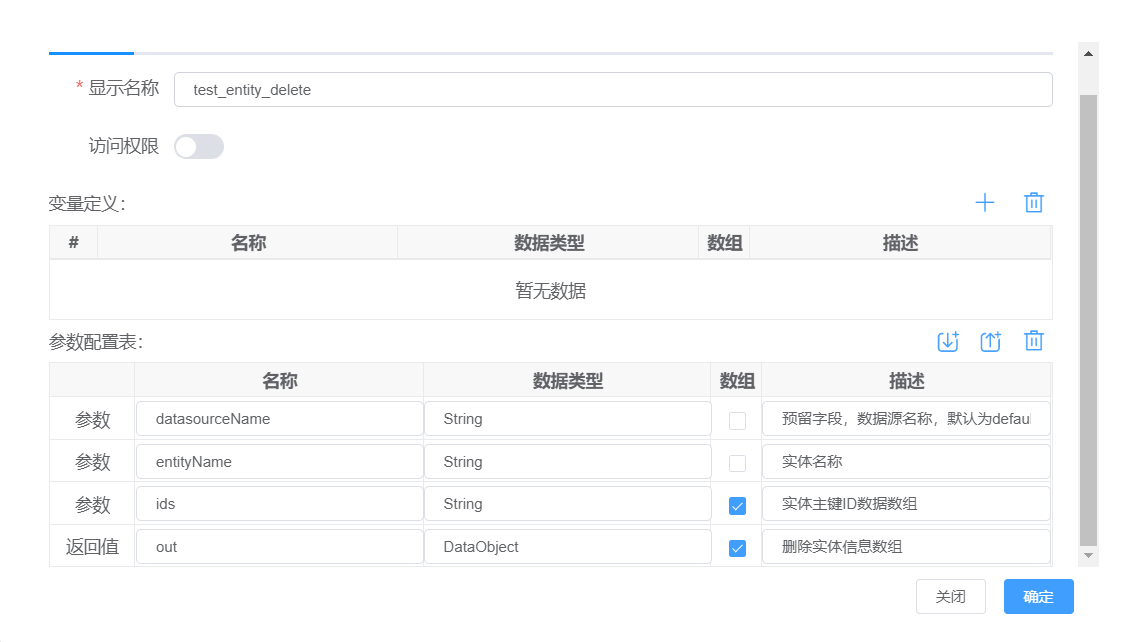Image resolution: width=1122 pixels, height=642 pixels.
Task: Click the down-arrow add-parameter icon above 参数配置表
Action: (x=948, y=342)
